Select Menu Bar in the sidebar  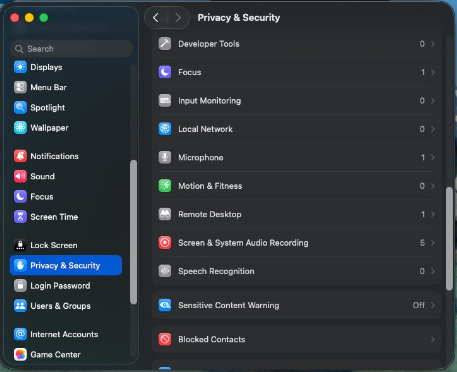(66, 87)
